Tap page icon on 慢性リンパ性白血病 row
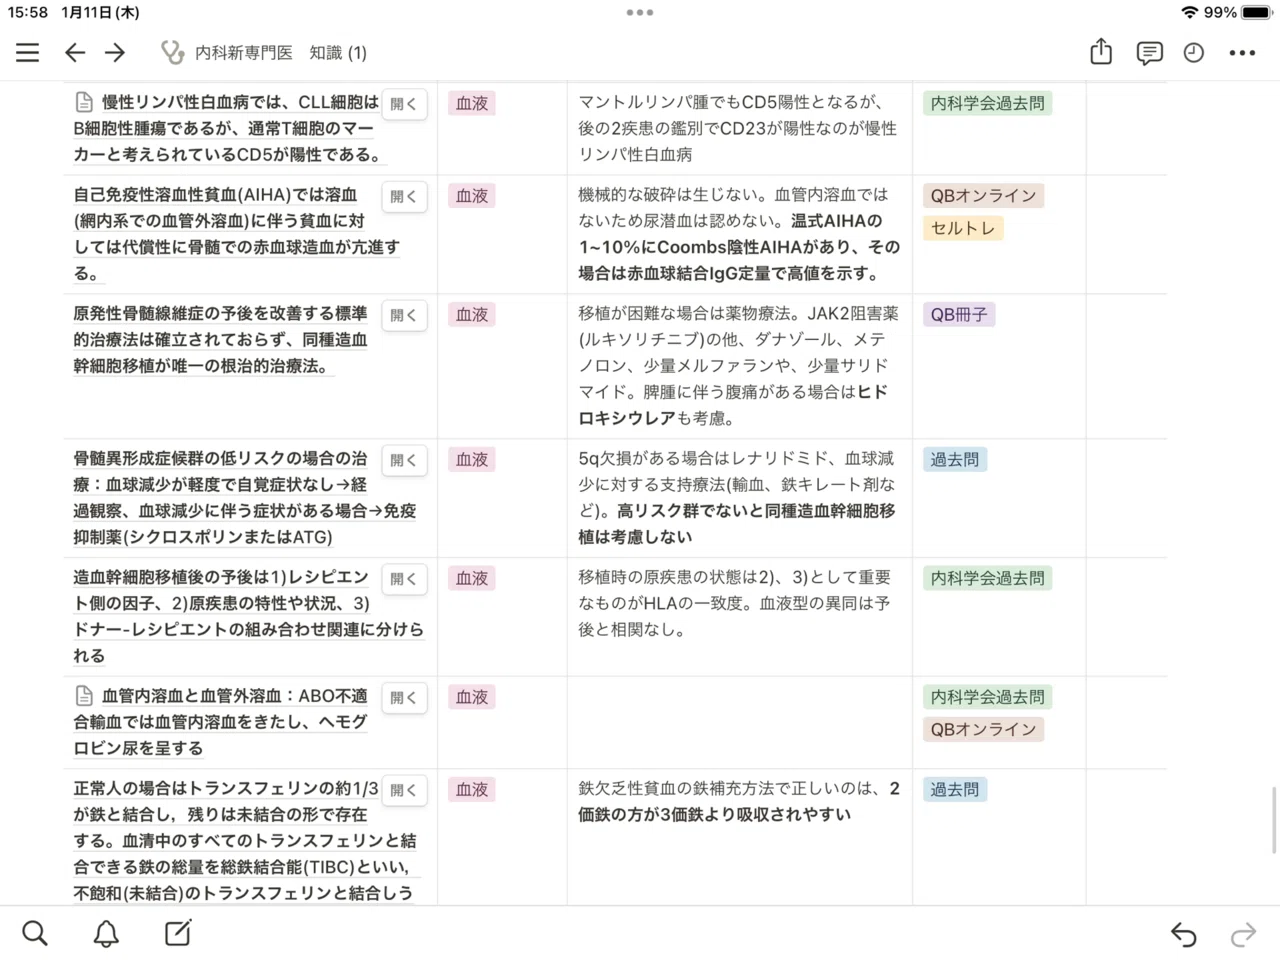1280x960 pixels. click(84, 102)
